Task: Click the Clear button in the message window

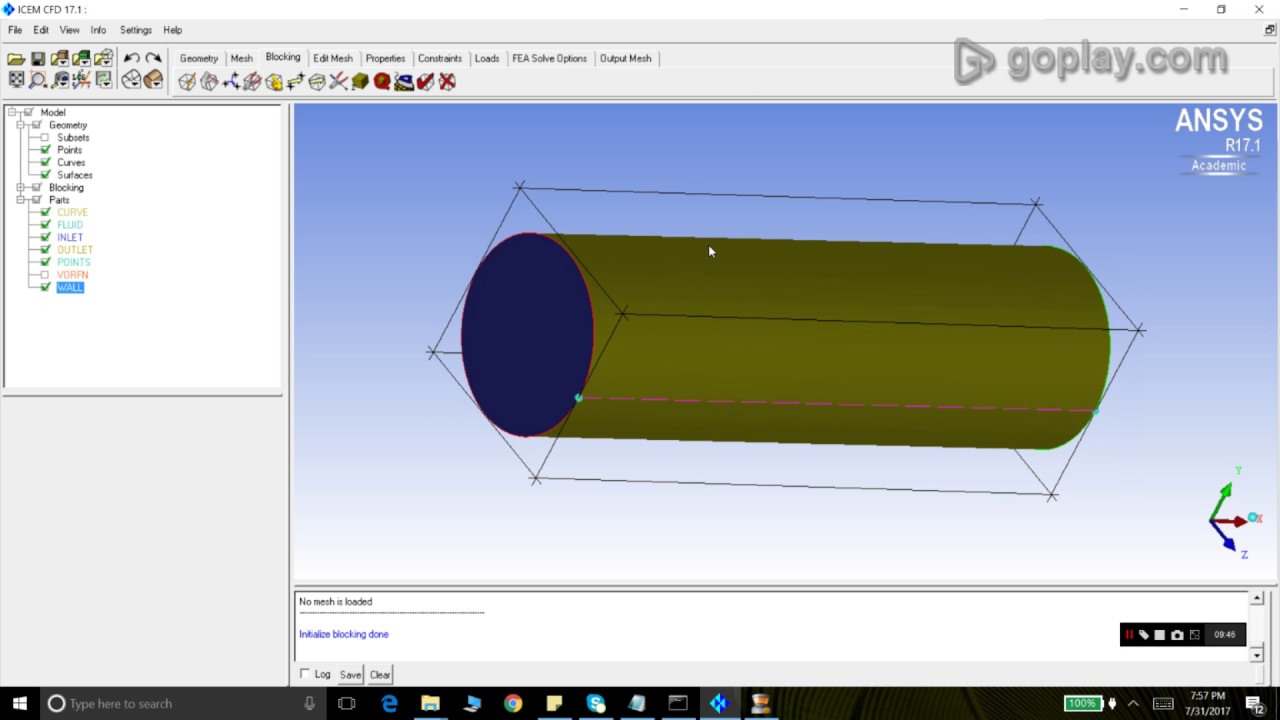Action: pos(380,675)
